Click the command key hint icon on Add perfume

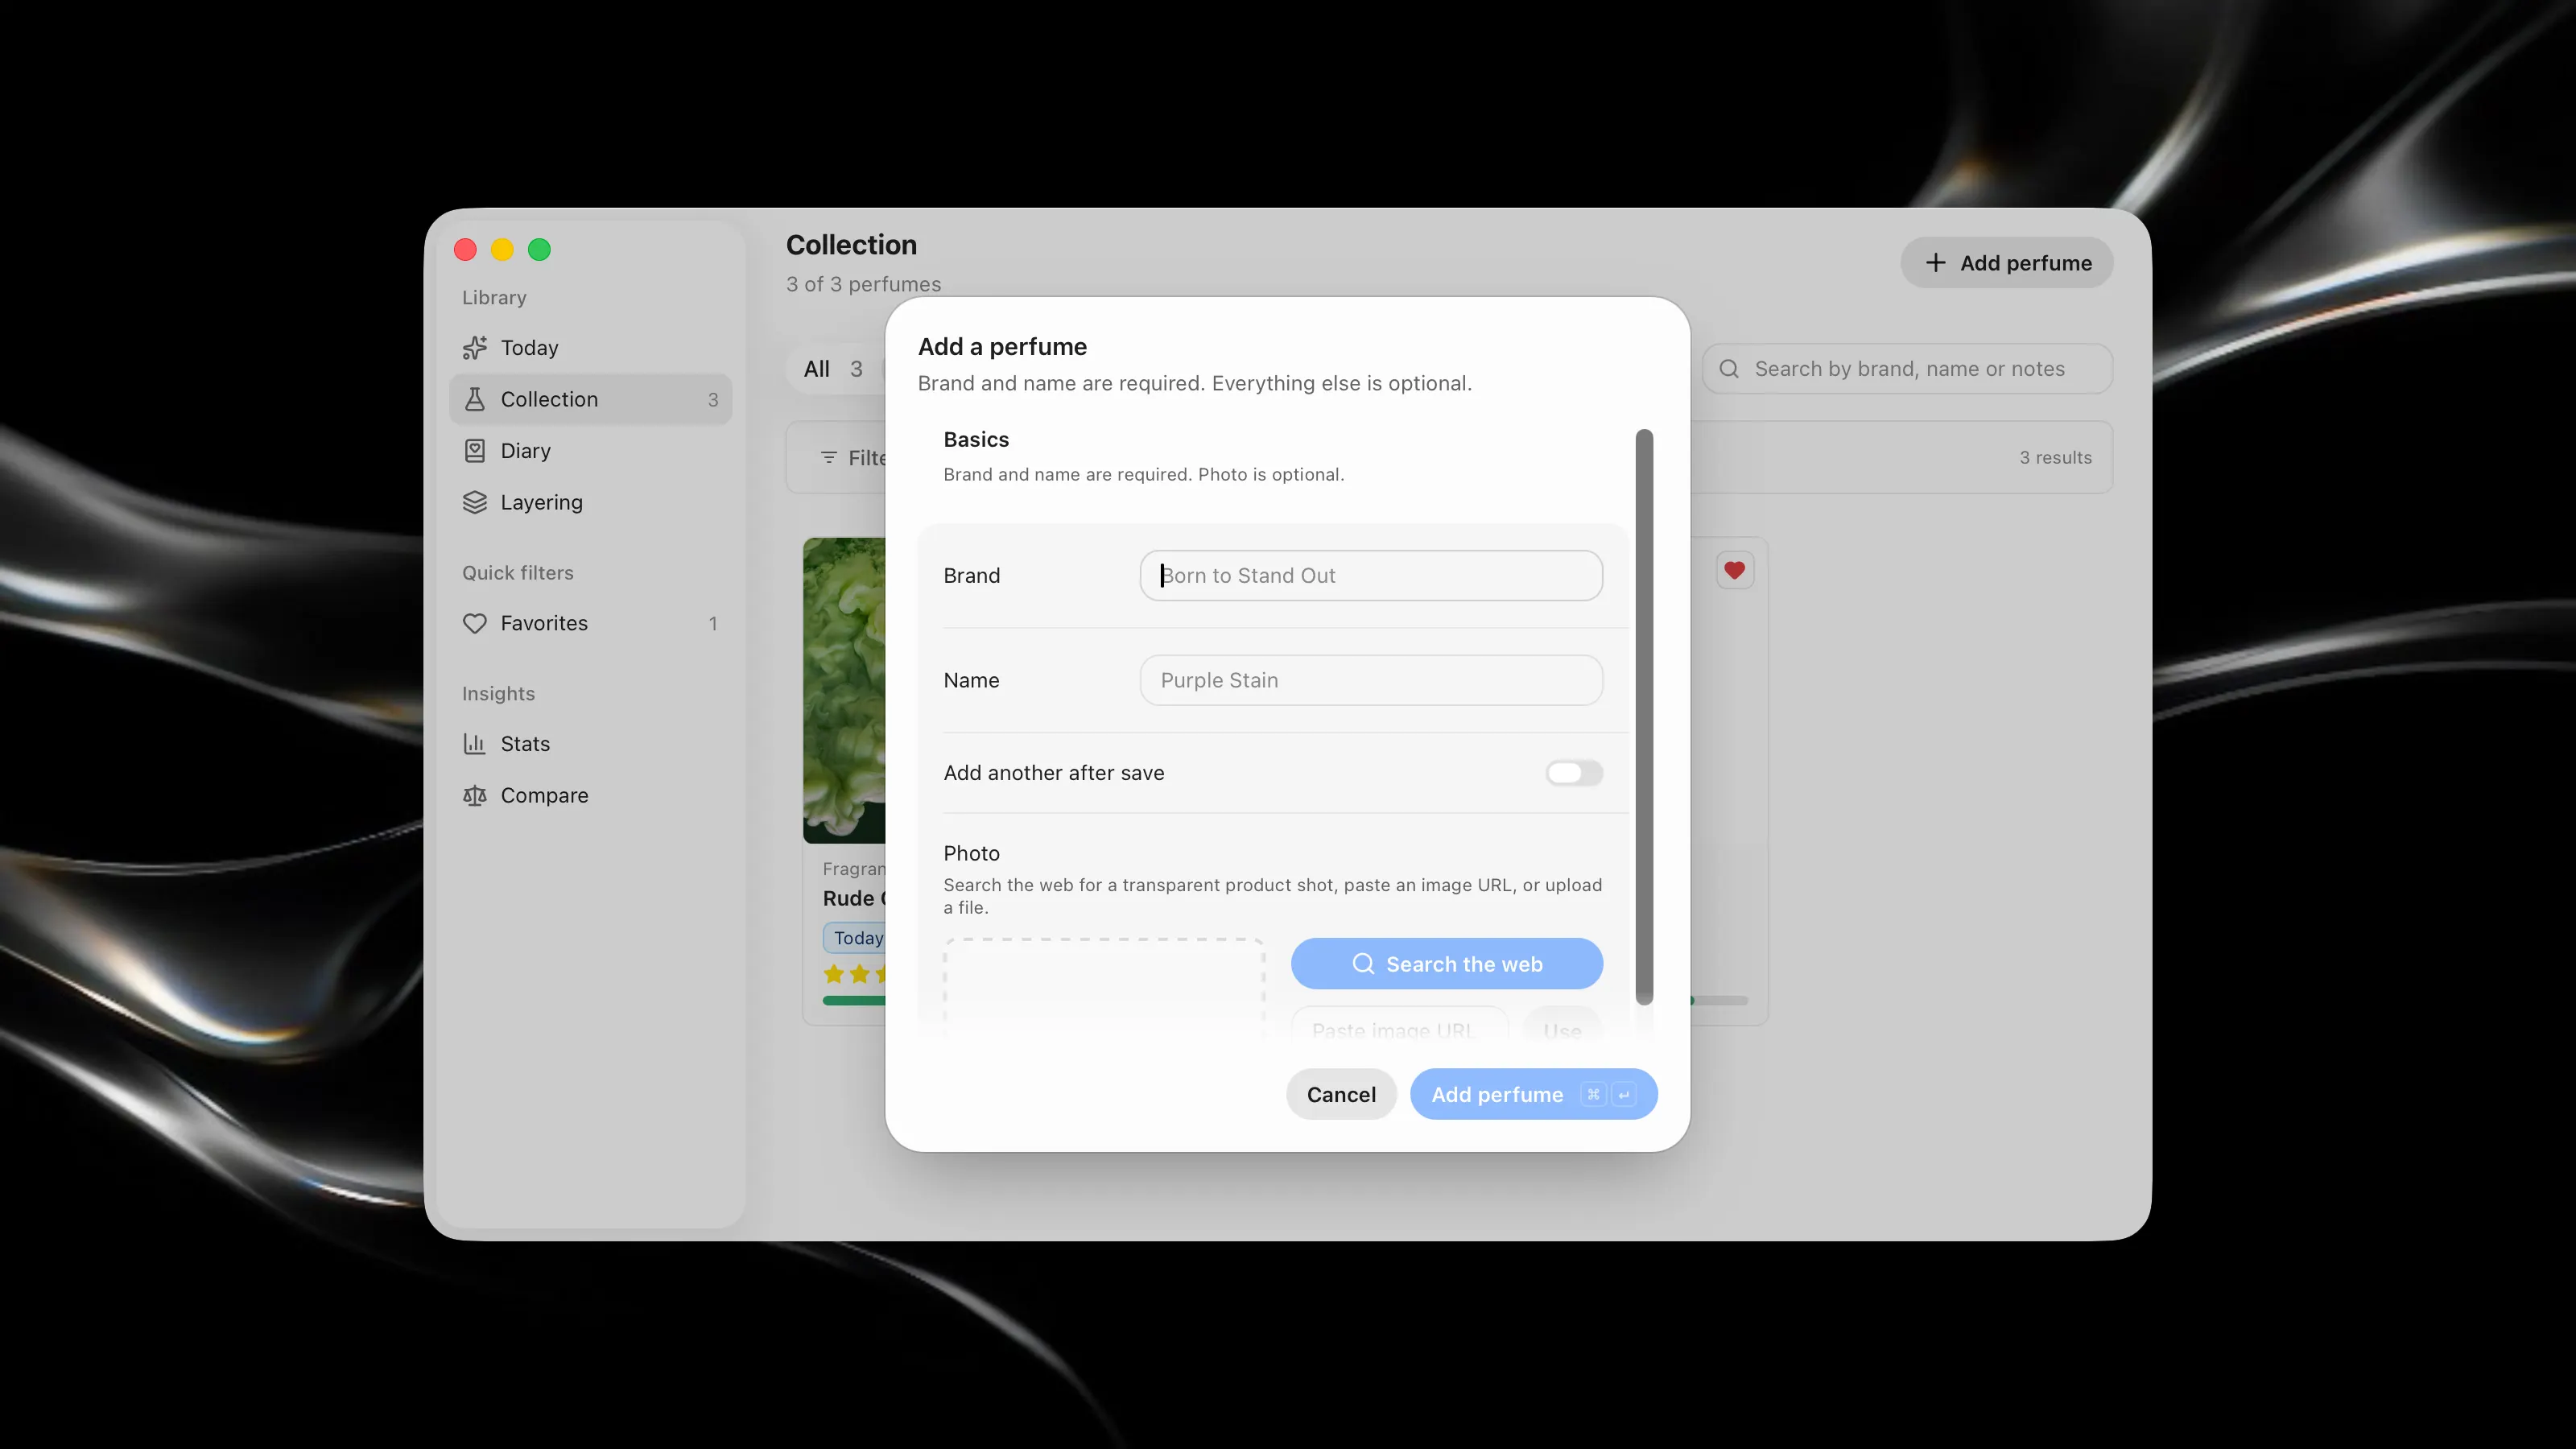[x=1593, y=1094]
